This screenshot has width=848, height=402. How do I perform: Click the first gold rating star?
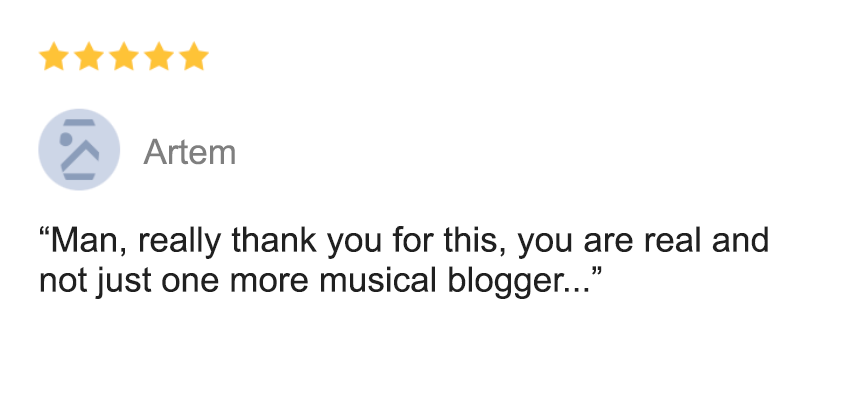click(x=53, y=57)
